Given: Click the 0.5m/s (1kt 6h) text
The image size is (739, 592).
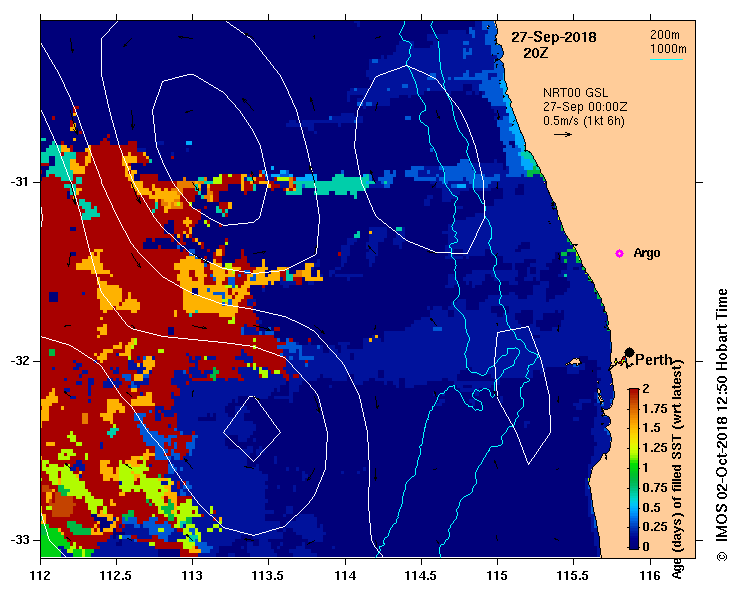Looking at the screenshot, I should coord(583,121).
